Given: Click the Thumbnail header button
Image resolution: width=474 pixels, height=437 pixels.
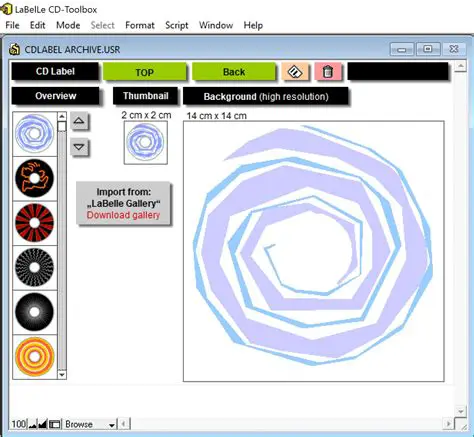Looking at the screenshot, I should (x=146, y=96).
